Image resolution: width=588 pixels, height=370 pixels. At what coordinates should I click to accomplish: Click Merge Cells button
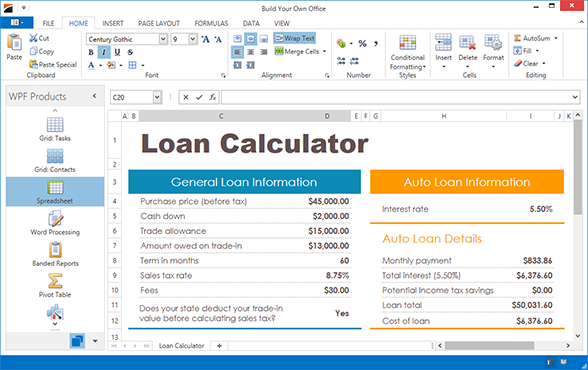tap(297, 51)
